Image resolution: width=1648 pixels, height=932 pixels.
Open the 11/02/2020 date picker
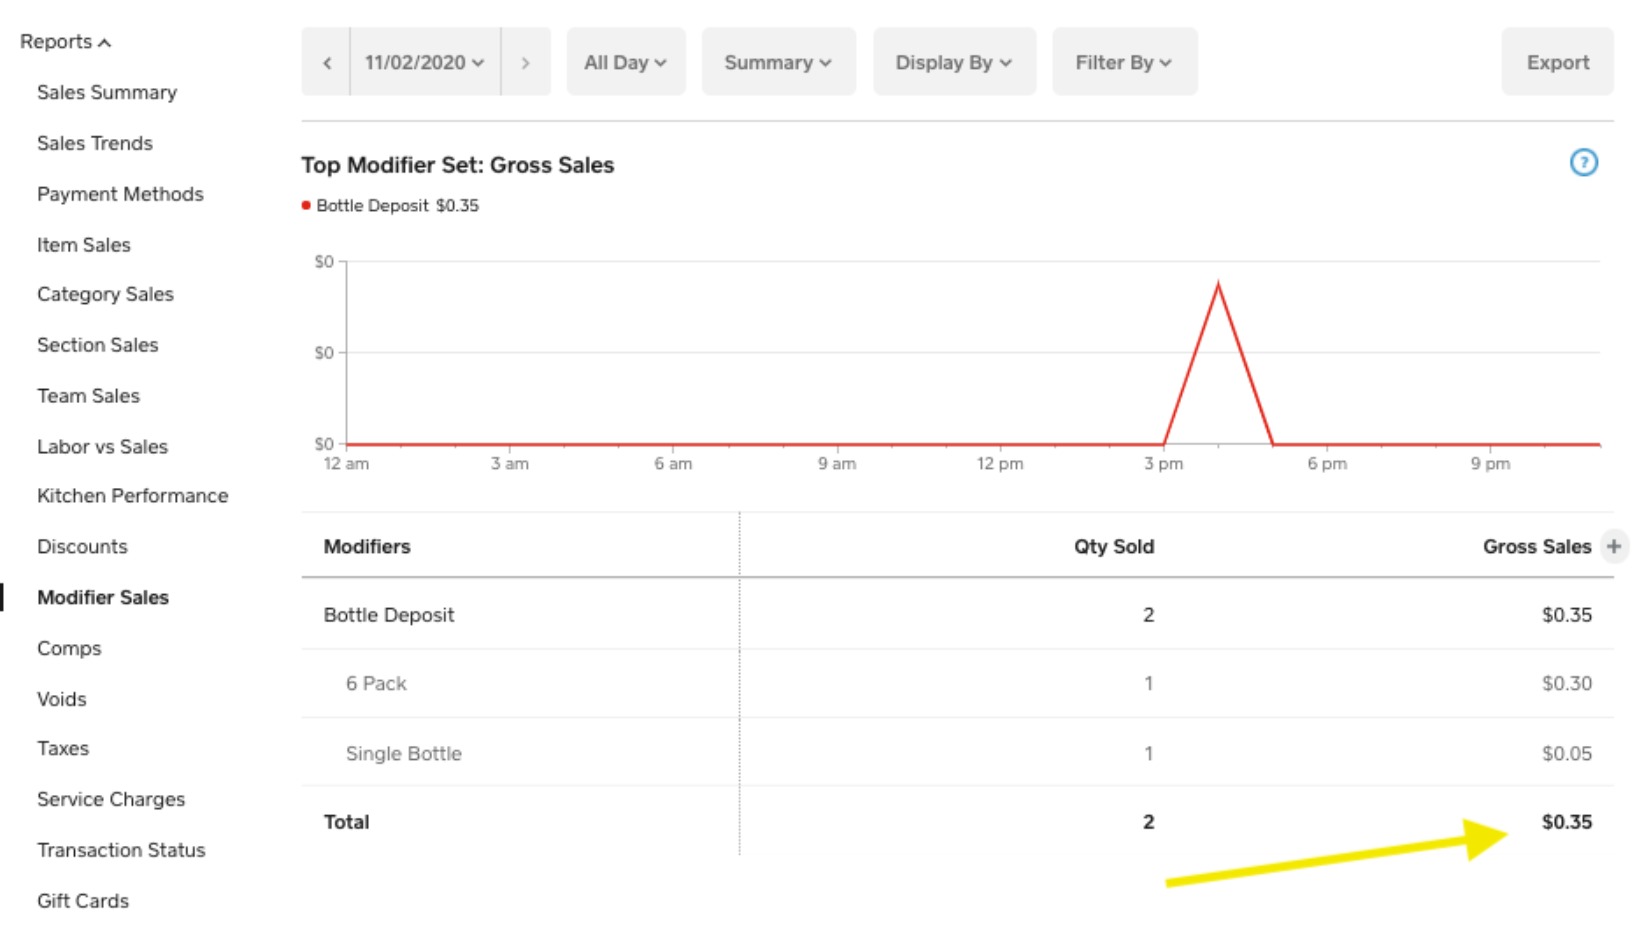coord(424,63)
